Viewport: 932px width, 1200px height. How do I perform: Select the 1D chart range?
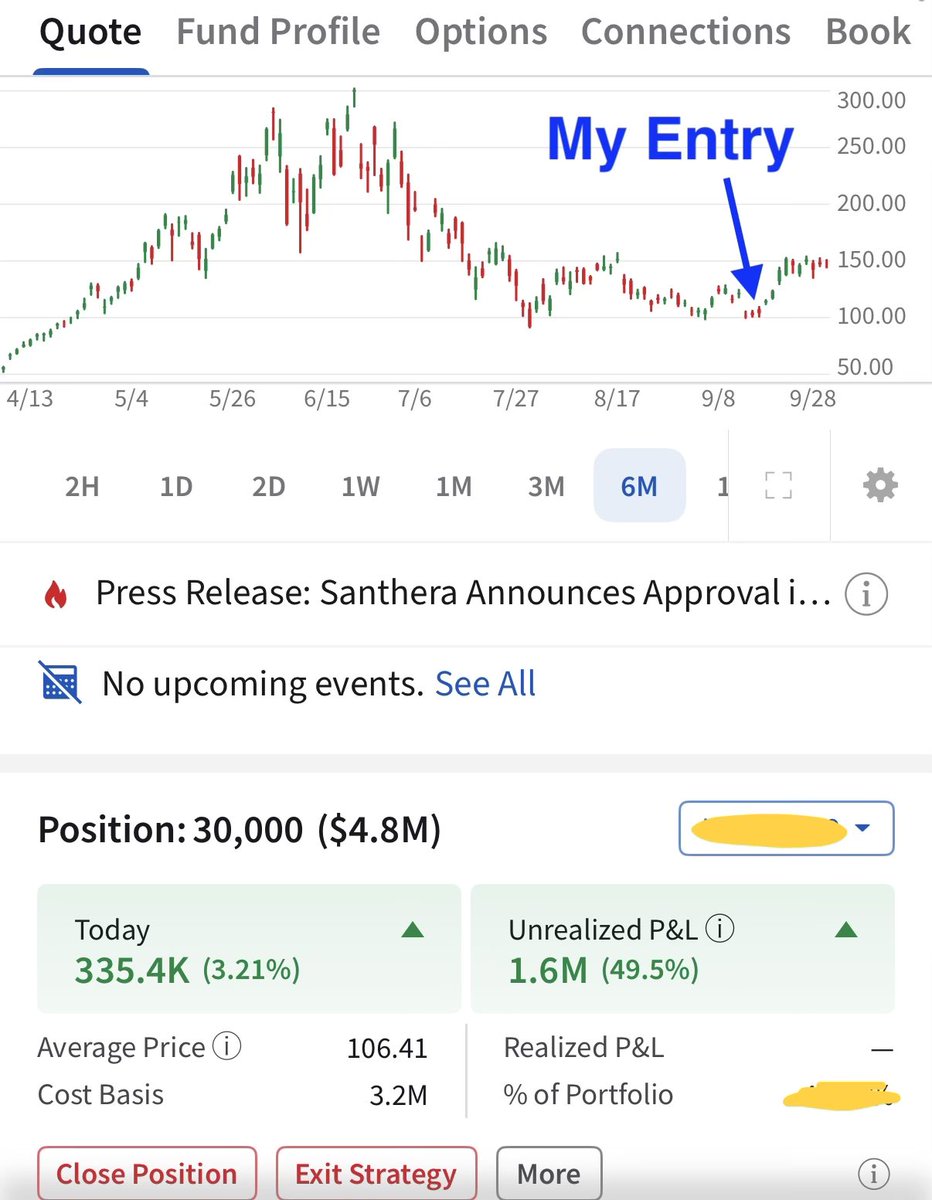(176, 487)
